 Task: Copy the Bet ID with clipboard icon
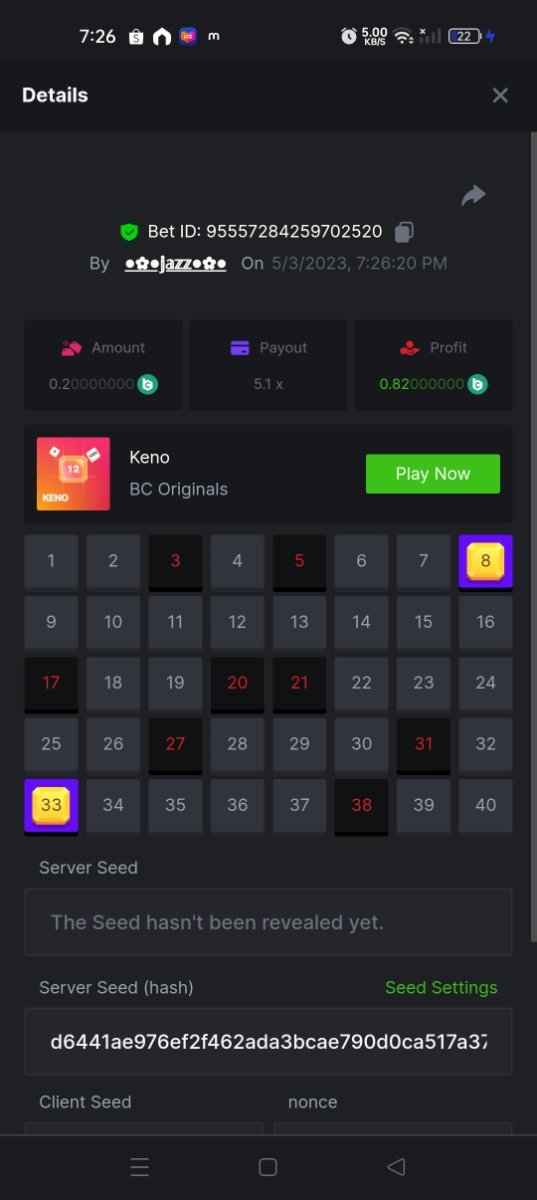(x=404, y=232)
